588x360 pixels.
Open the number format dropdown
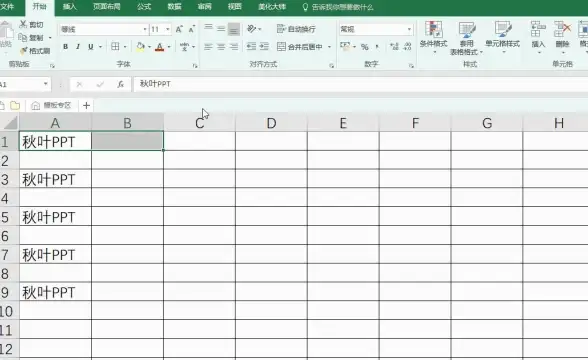pos(409,29)
